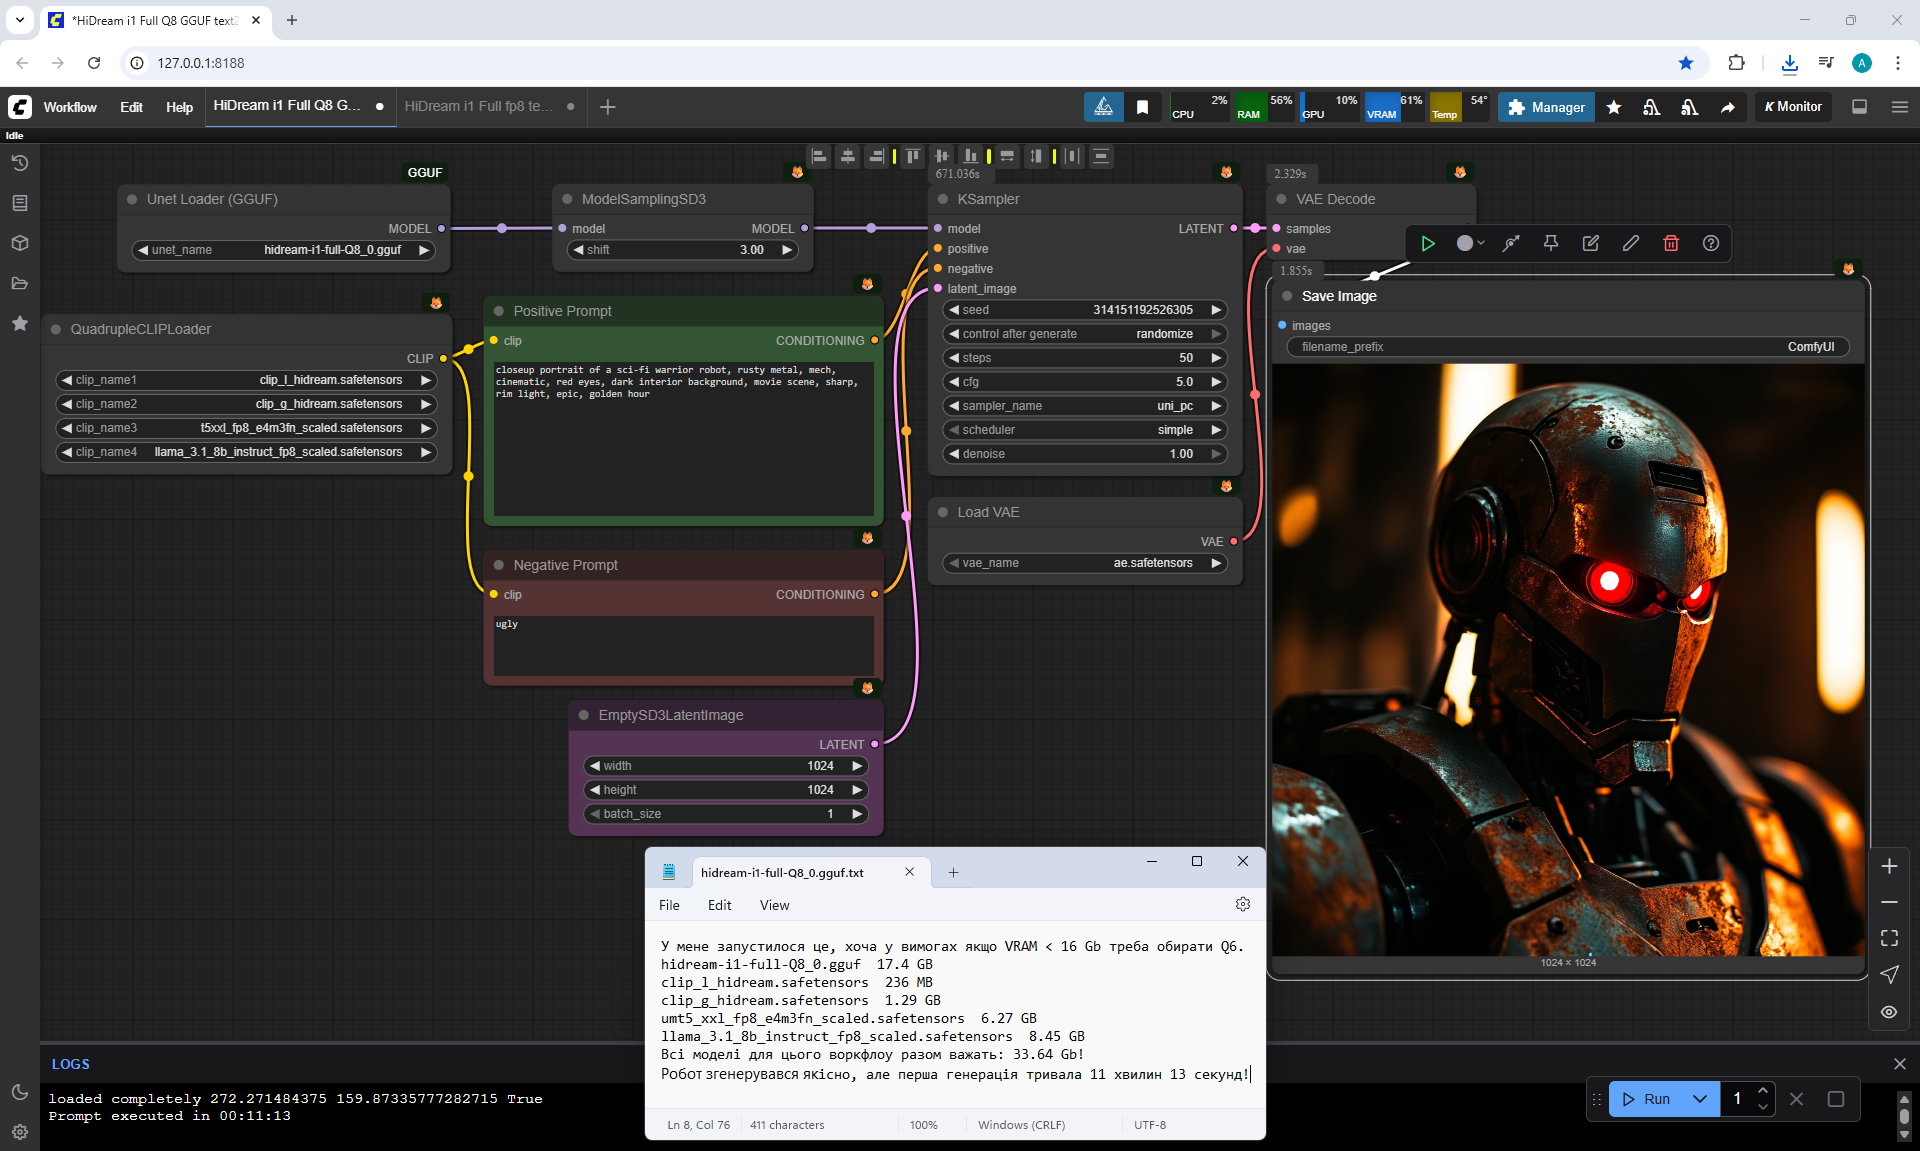Toggle the canvas link visibility eye
Viewport: 1920px width, 1151px height.
pyautogui.click(x=1889, y=1012)
